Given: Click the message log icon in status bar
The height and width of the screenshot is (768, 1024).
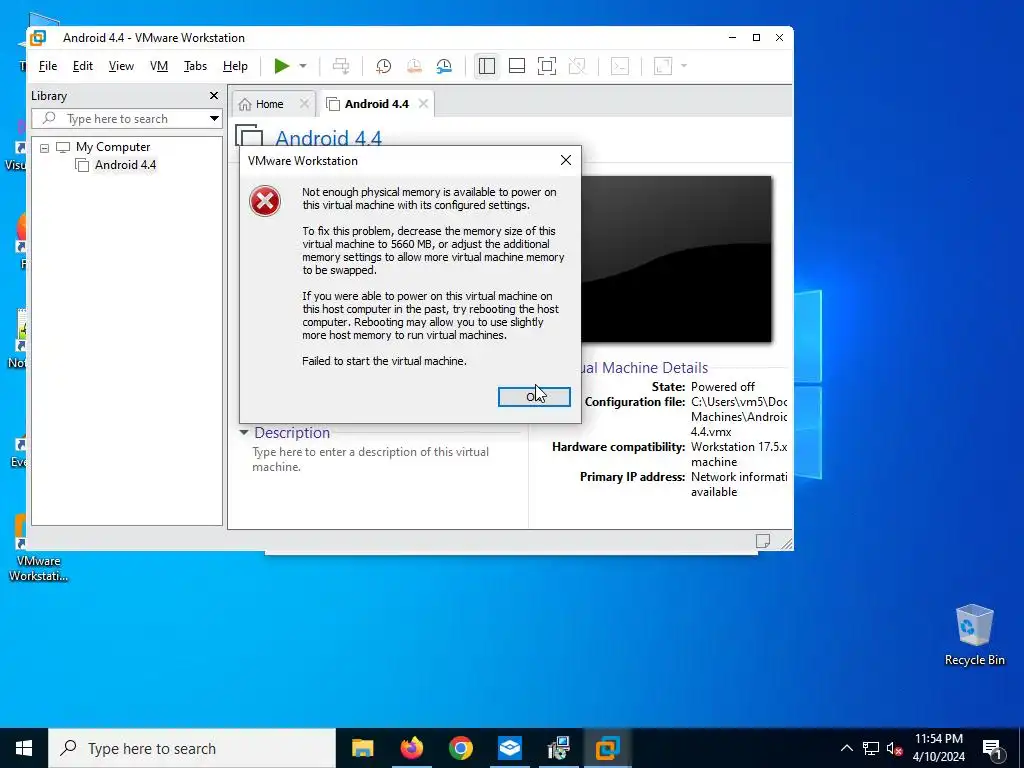Looking at the screenshot, I should (x=762, y=541).
